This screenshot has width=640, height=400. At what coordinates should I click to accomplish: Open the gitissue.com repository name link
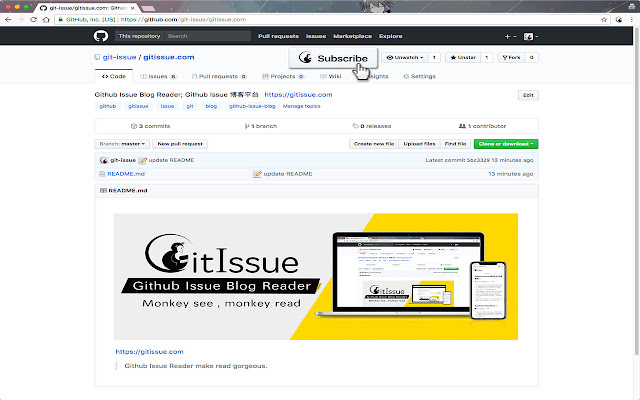tap(169, 57)
